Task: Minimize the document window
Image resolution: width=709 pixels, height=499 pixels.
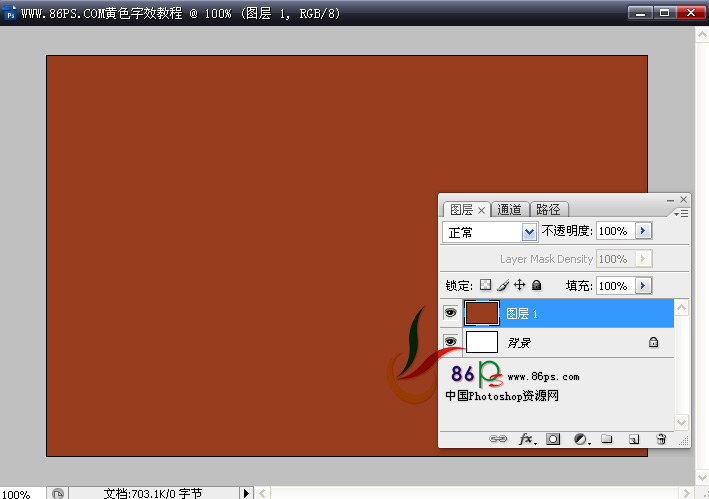Action: tap(640, 13)
